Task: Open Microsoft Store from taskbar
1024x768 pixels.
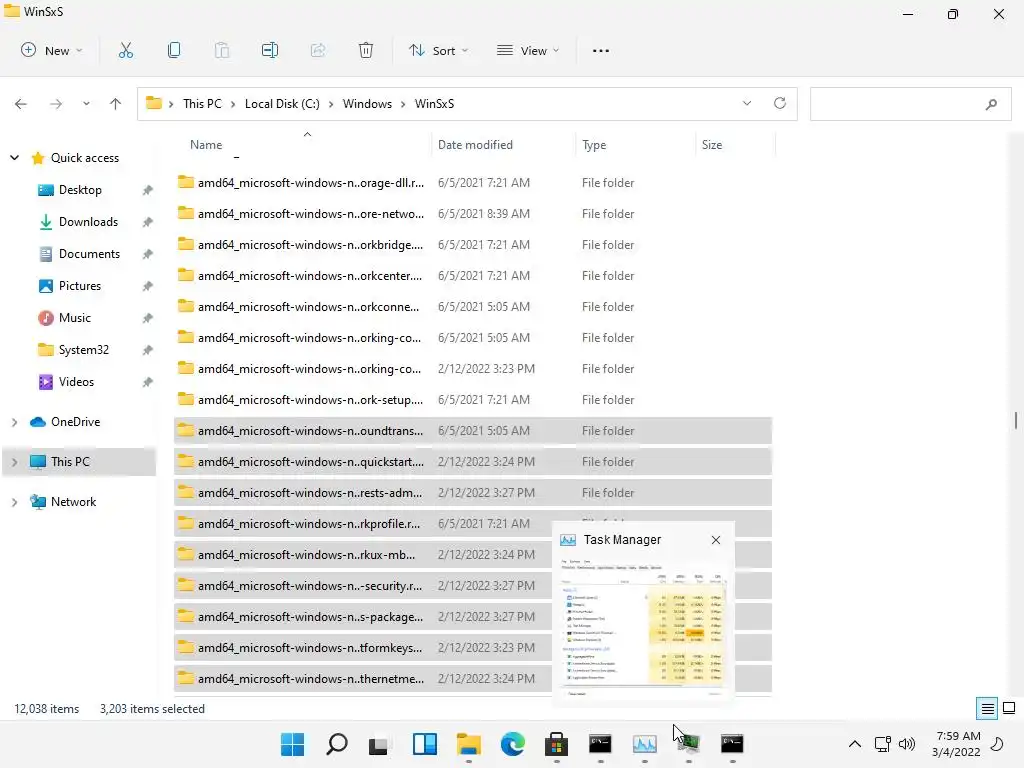Action: click(556, 744)
